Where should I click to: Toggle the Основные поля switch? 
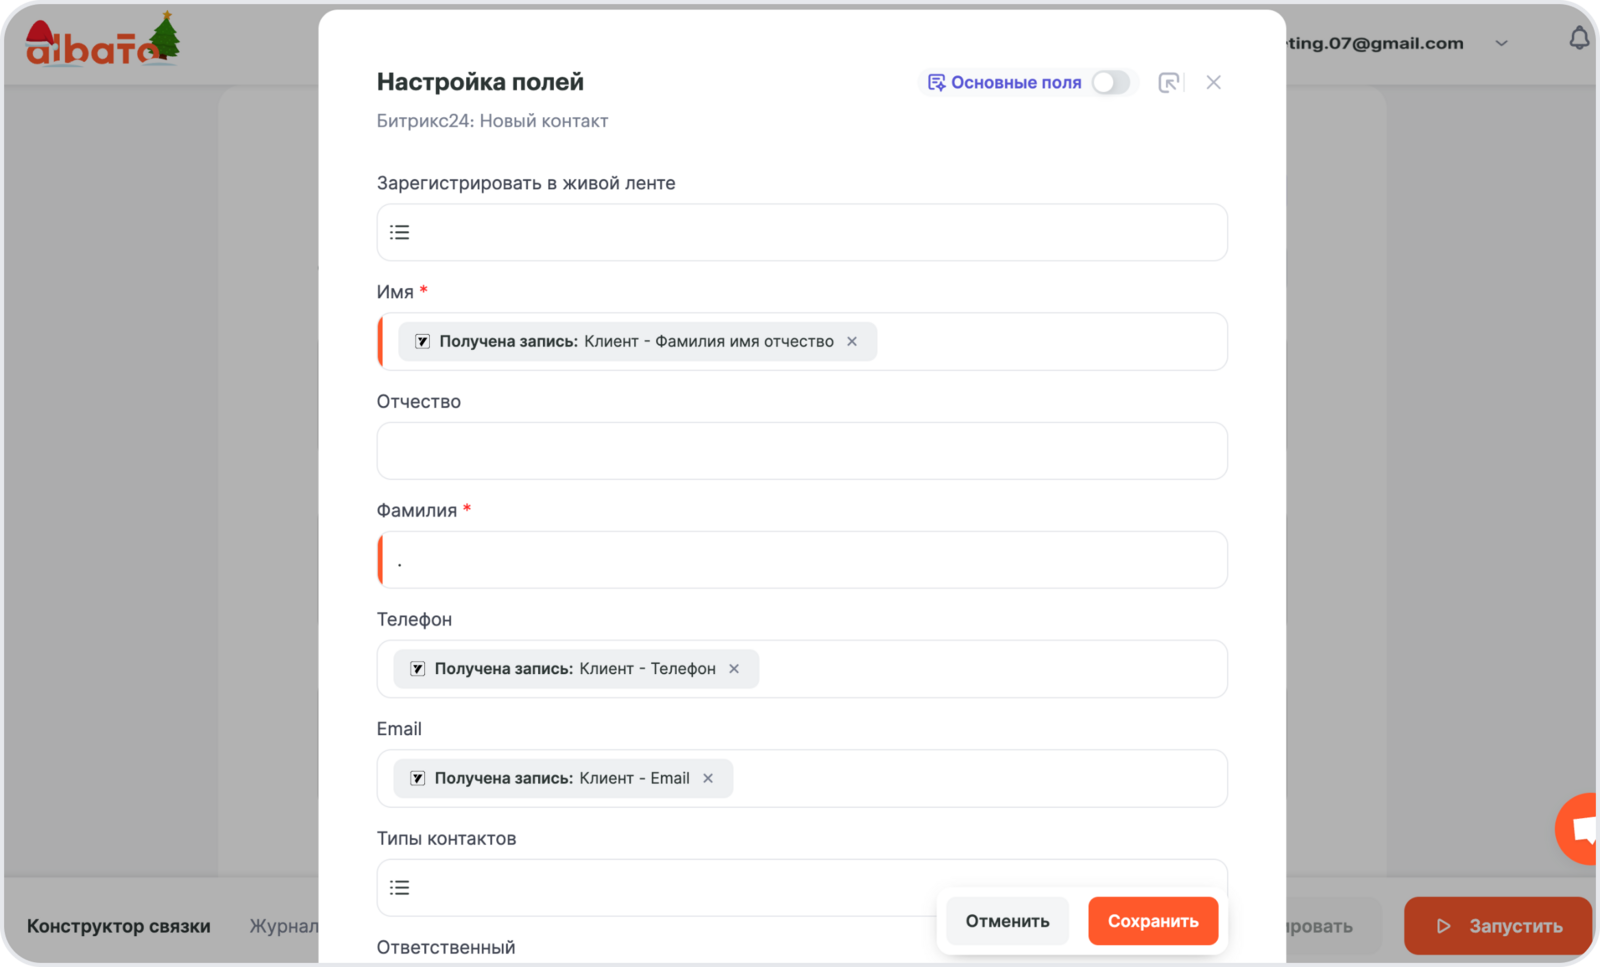1110,82
